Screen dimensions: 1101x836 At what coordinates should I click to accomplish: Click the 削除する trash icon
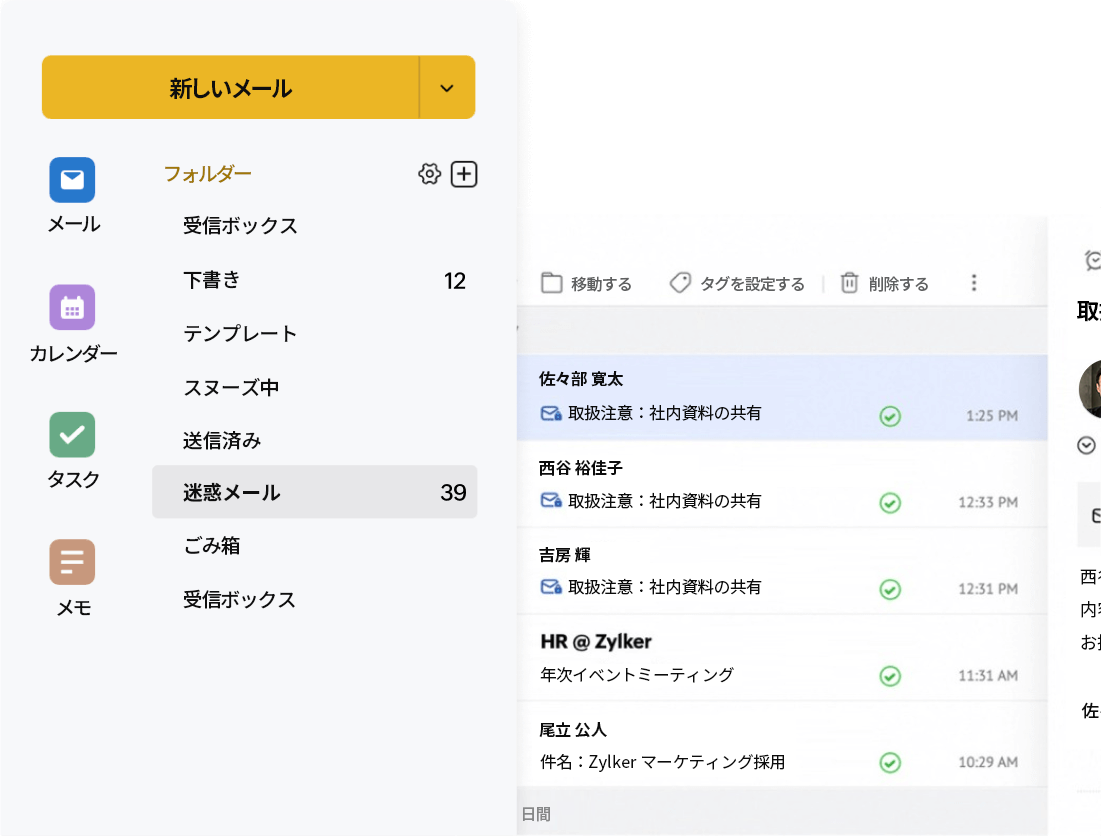(x=850, y=283)
